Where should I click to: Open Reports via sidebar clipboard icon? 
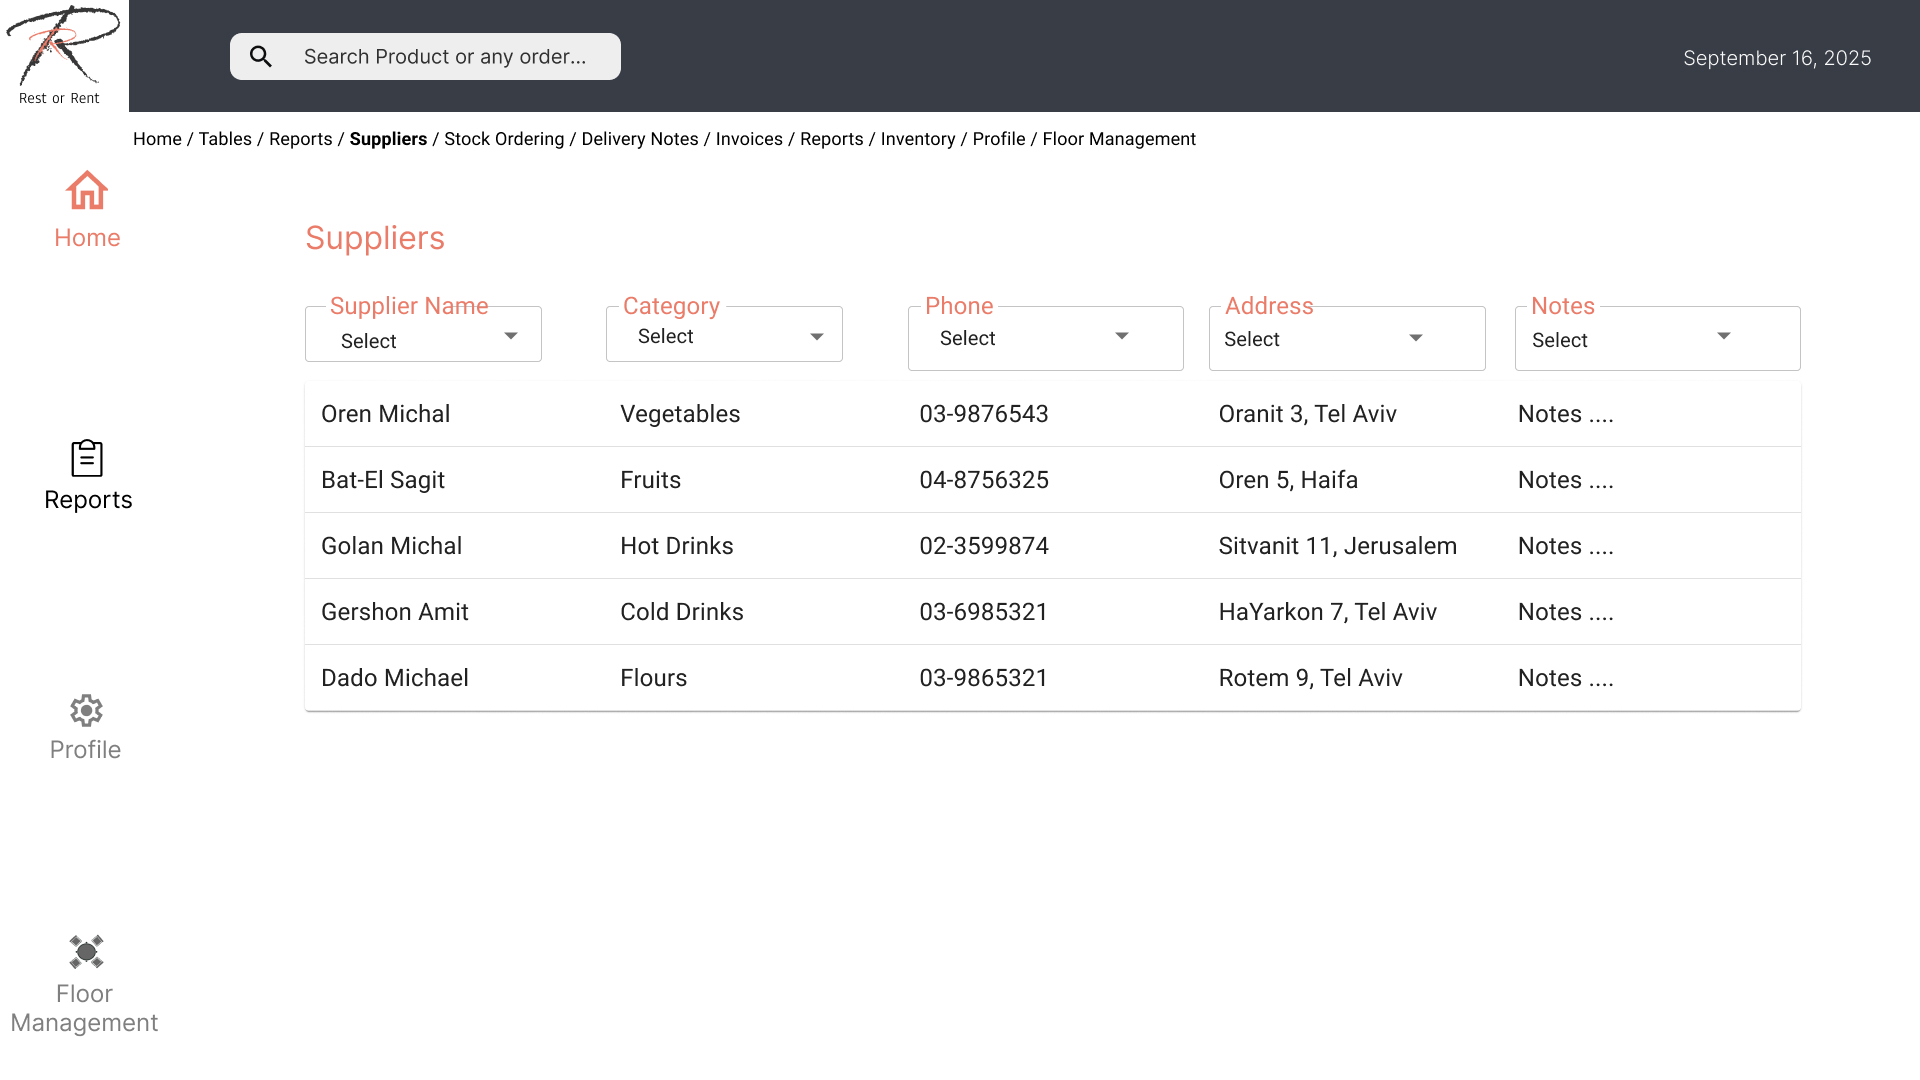click(x=87, y=459)
